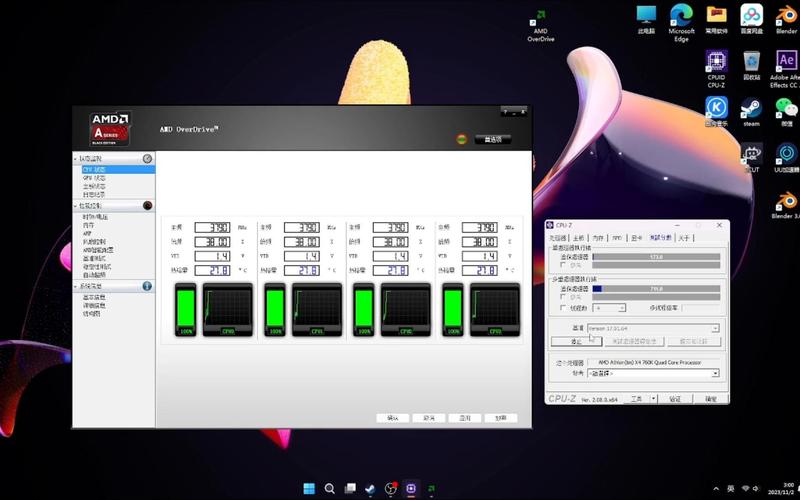Collapse the status monitoring section in OverDrive
The height and width of the screenshot is (500, 800).
click(x=76, y=159)
